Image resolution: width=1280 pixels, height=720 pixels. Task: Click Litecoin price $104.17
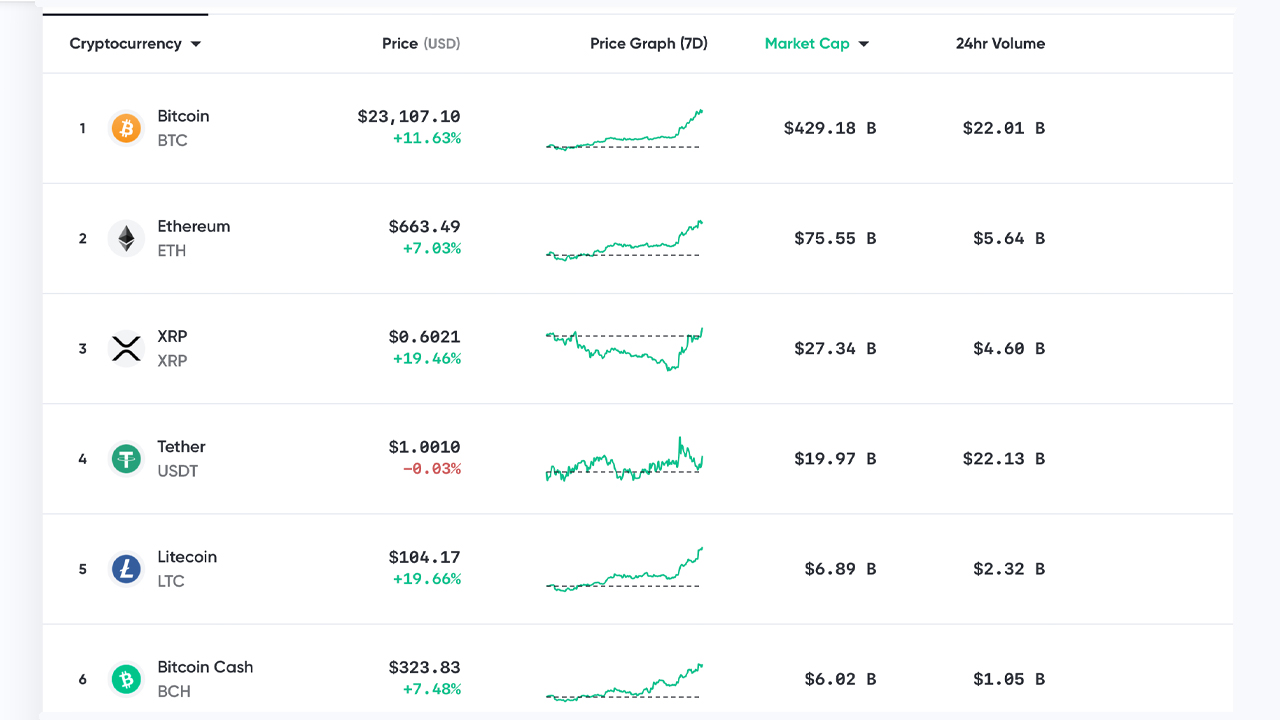point(425,557)
